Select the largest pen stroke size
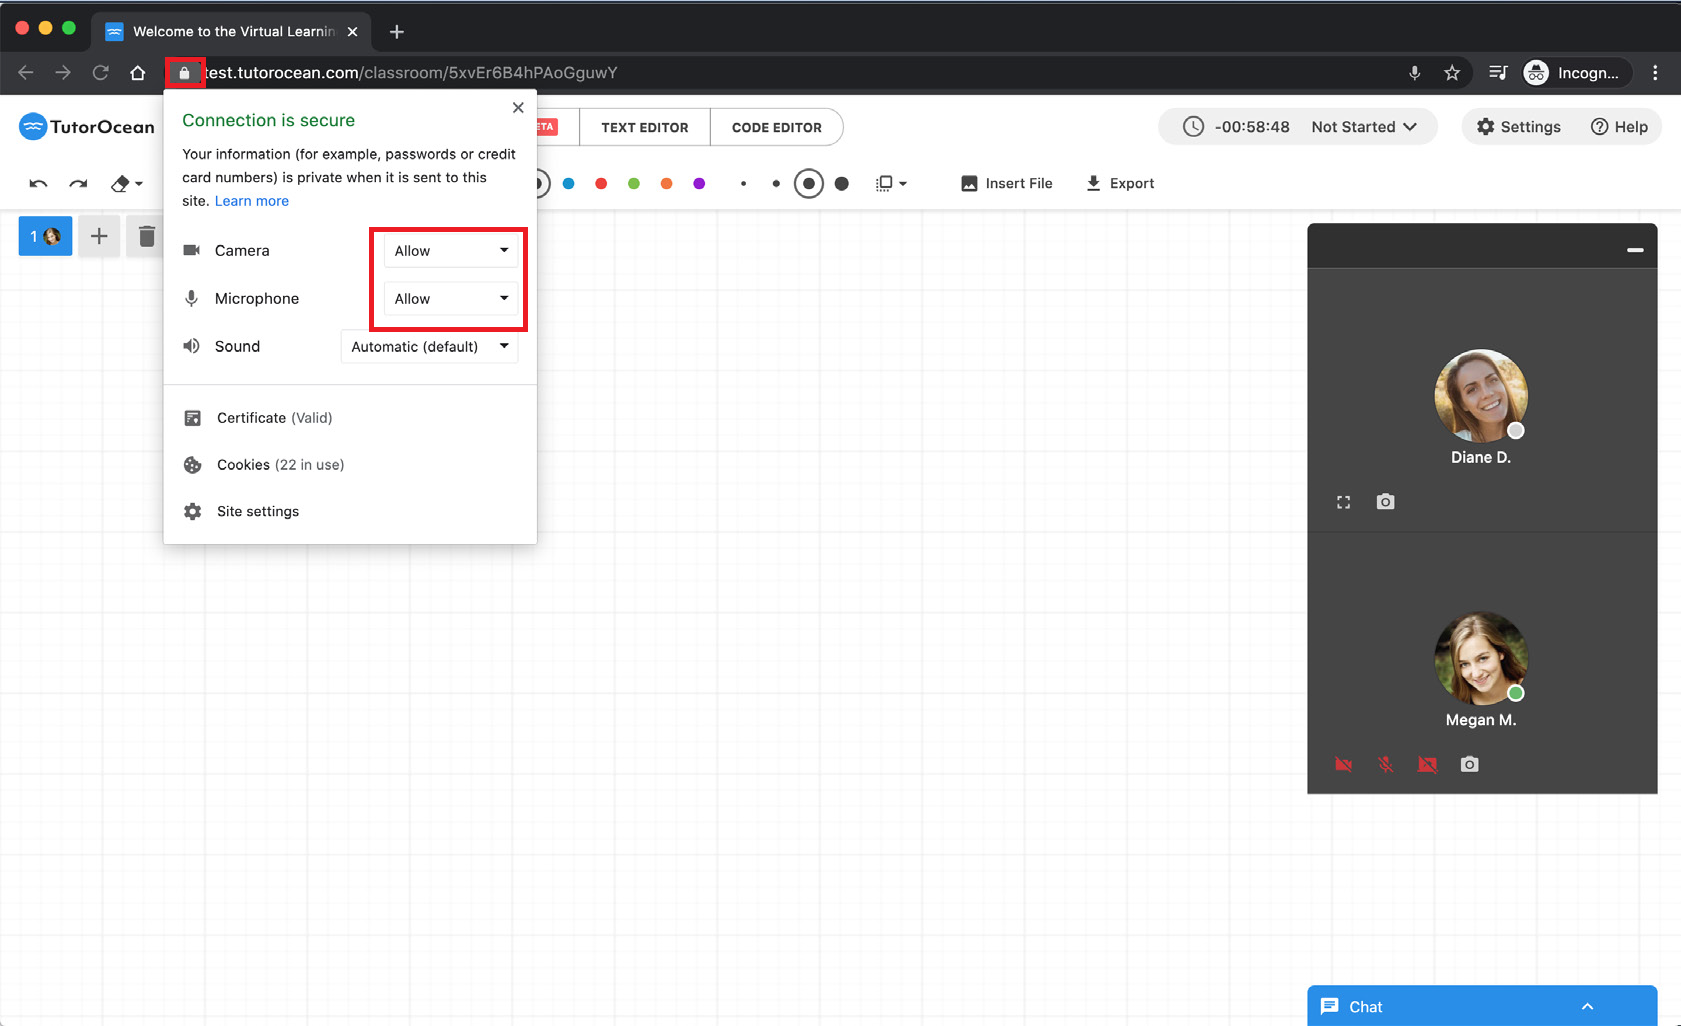The image size is (1681, 1026). [842, 183]
